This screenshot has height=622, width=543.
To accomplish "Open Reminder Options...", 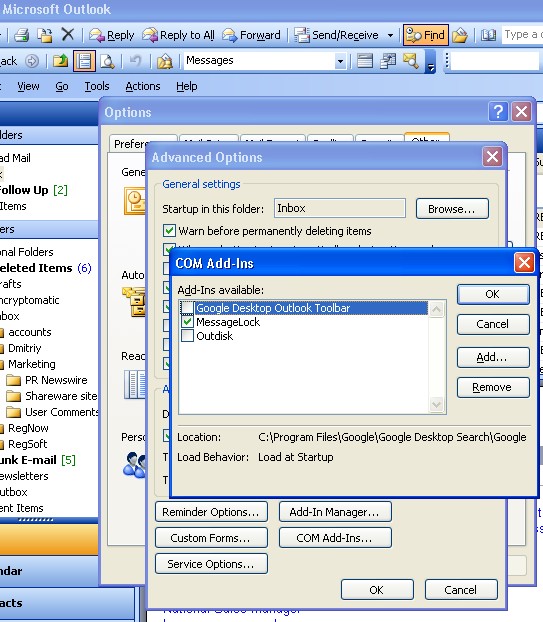I will click(211, 512).
